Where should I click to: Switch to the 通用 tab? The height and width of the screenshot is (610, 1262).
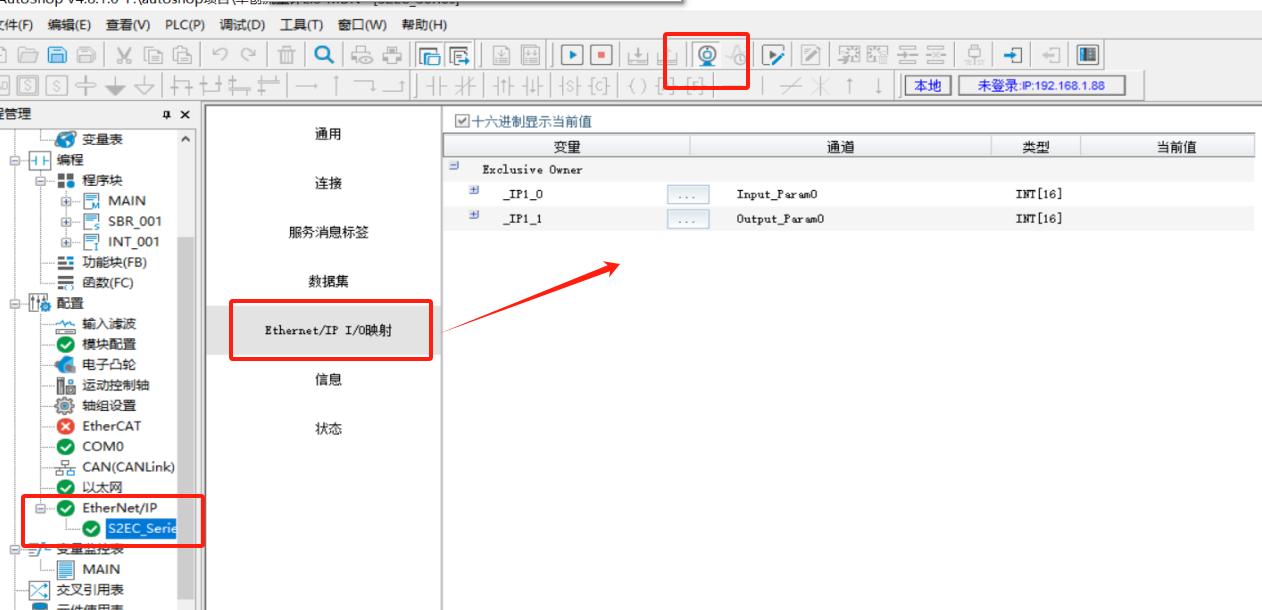tap(328, 134)
